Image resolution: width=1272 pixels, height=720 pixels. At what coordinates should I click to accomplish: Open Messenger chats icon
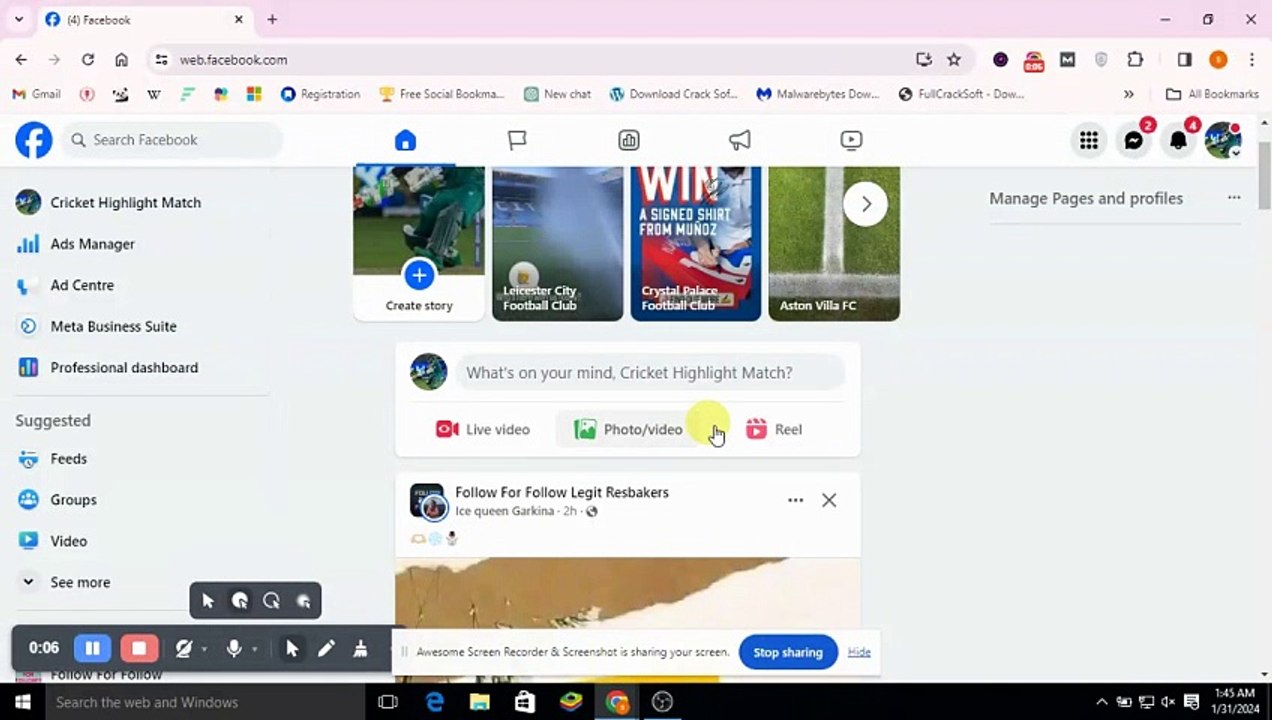coord(1133,141)
